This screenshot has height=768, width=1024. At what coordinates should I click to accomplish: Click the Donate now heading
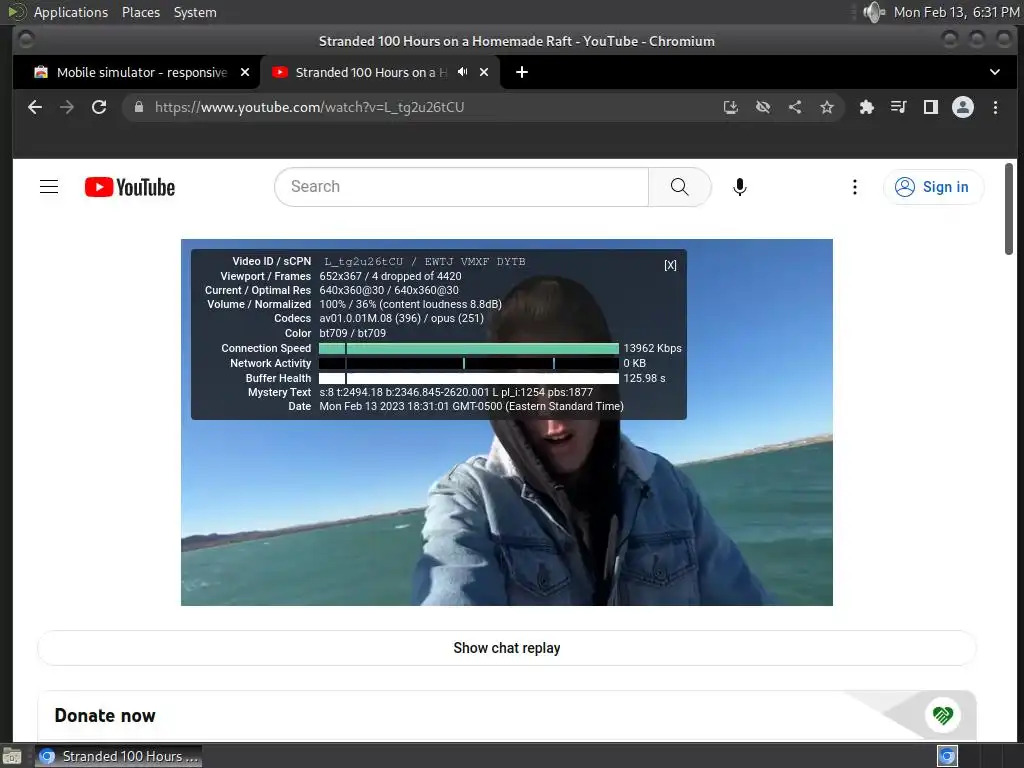click(105, 716)
